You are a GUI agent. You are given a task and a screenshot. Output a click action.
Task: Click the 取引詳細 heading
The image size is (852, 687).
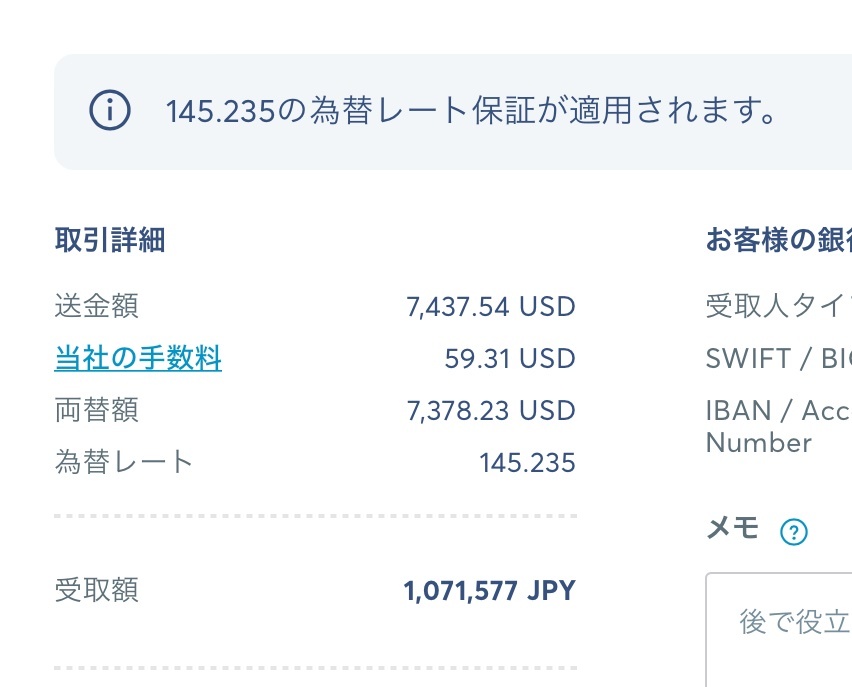(110, 240)
